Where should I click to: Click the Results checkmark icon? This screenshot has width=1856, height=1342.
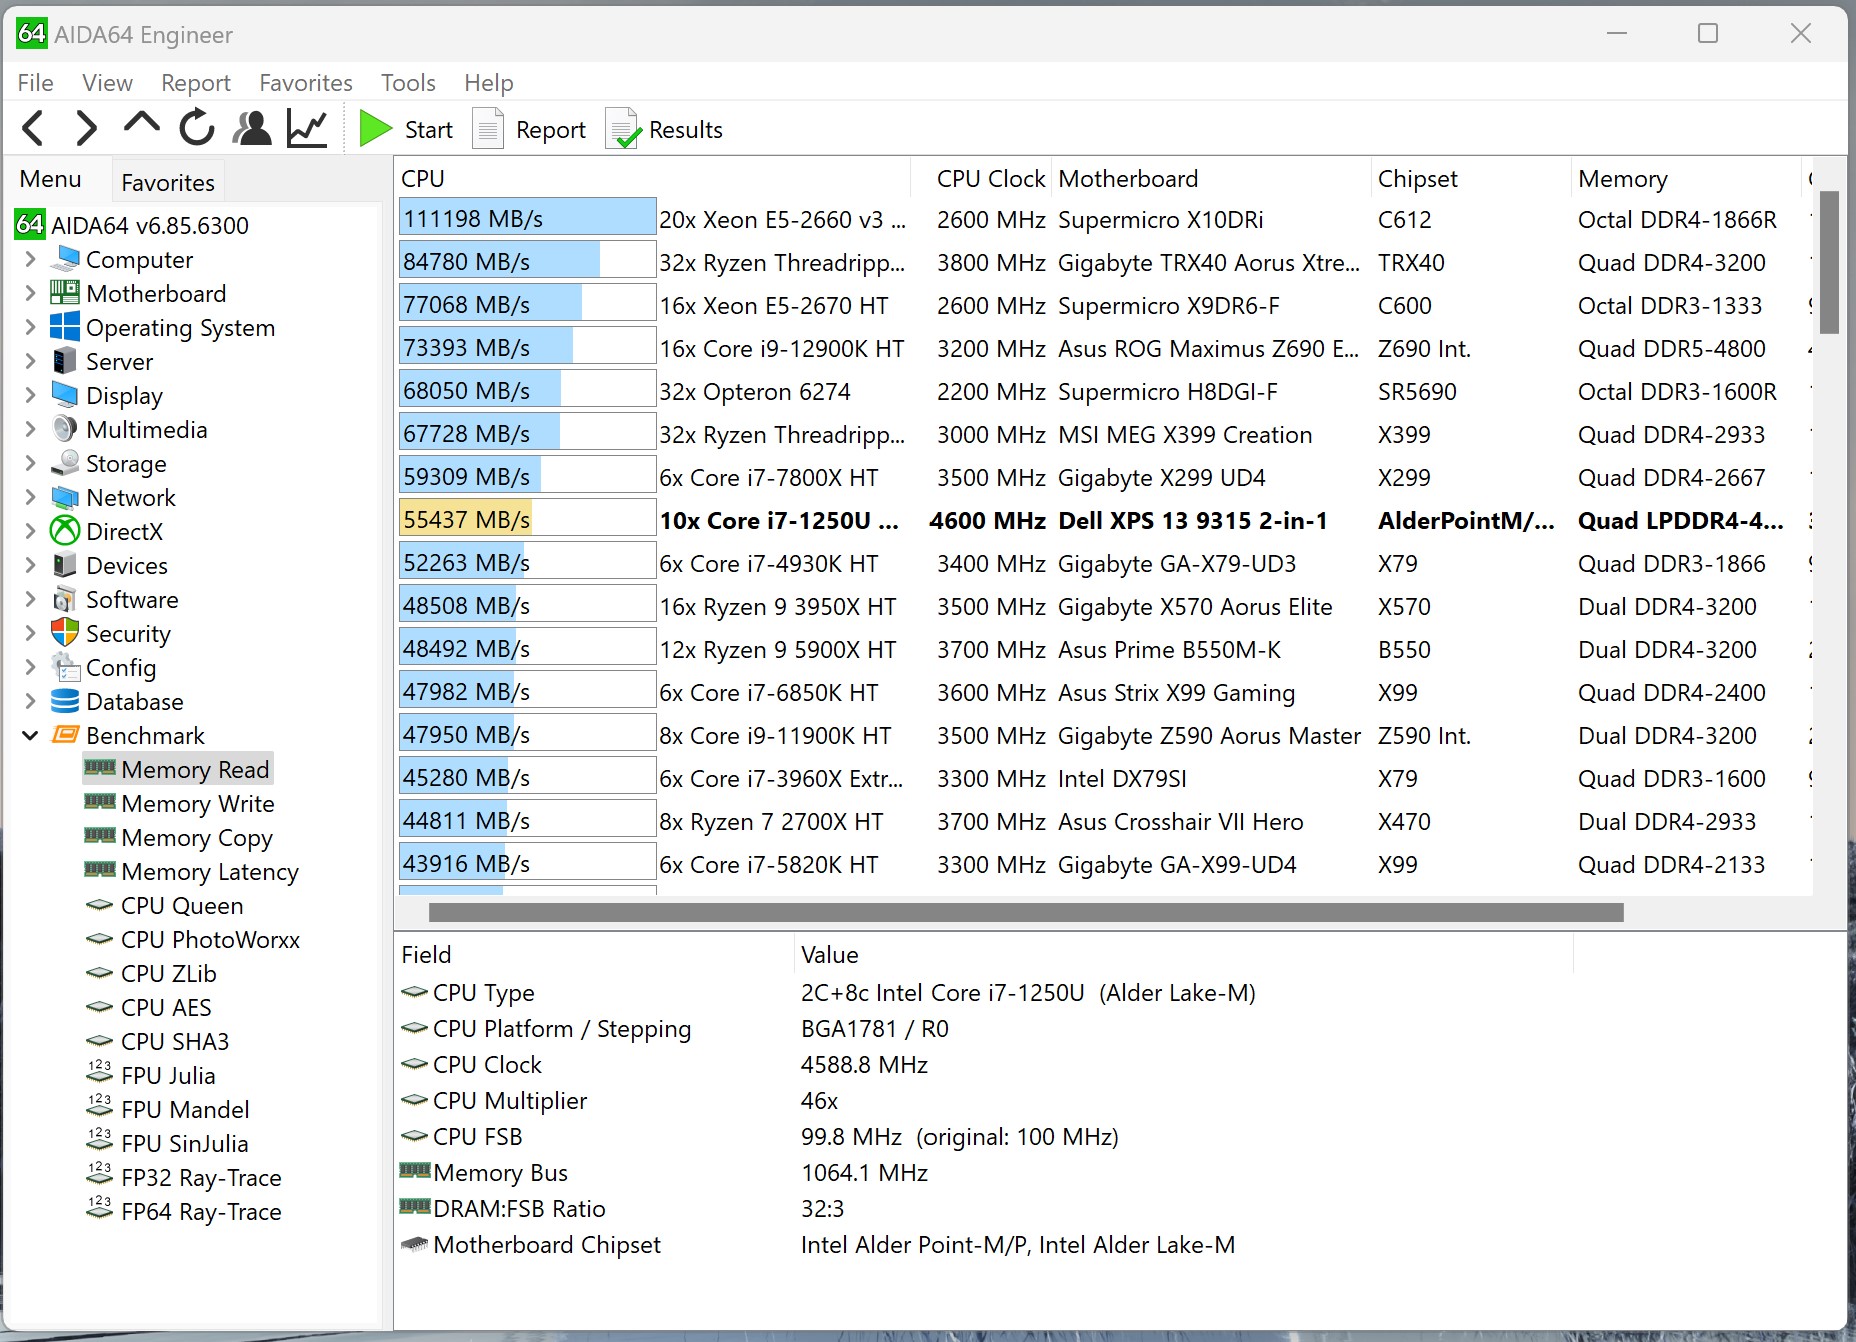[622, 129]
